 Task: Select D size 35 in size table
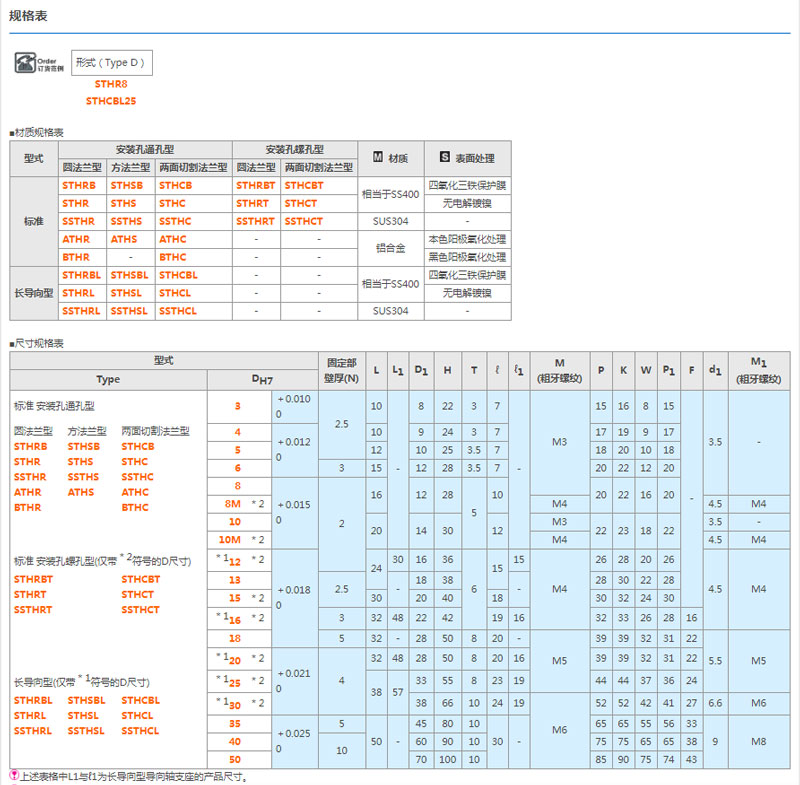pyautogui.click(x=235, y=724)
